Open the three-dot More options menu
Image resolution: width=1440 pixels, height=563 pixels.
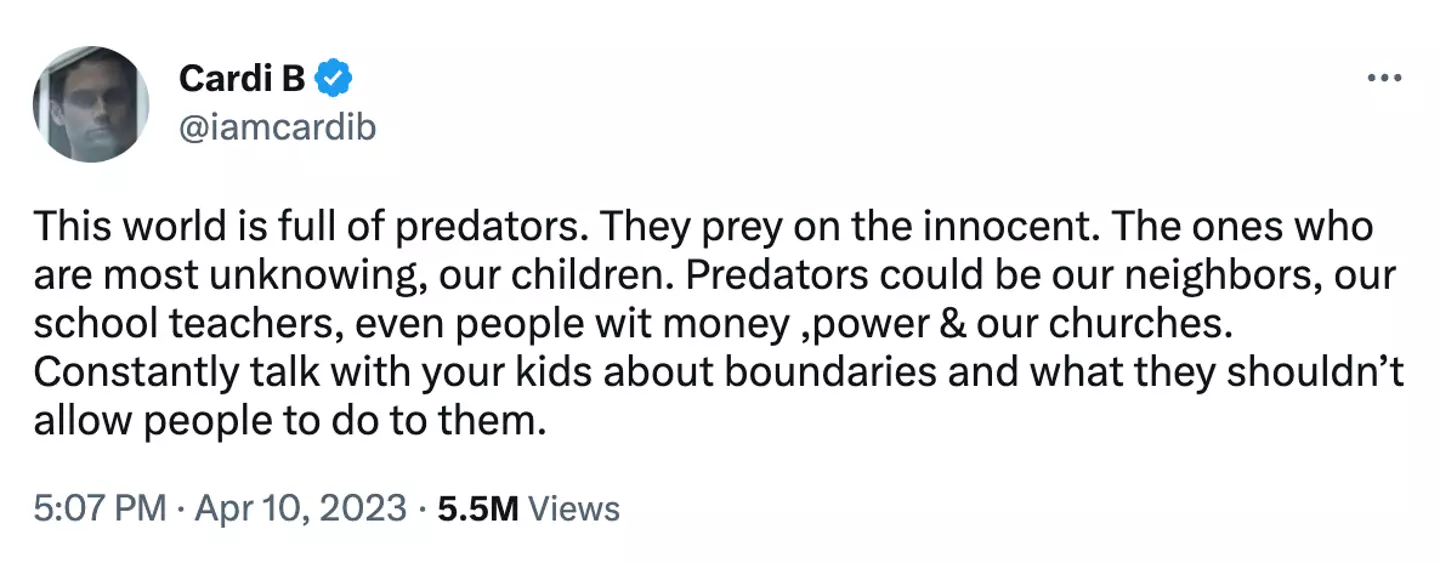(x=1384, y=79)
